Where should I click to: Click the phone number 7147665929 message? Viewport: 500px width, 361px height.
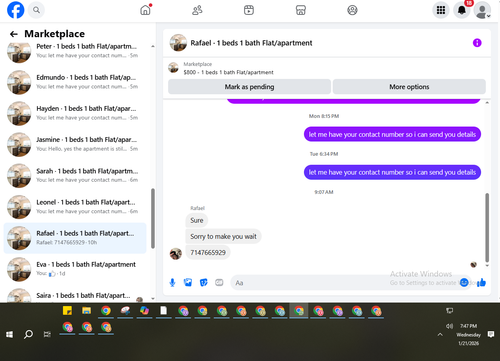pyautogui.click(x=208, y=252)
